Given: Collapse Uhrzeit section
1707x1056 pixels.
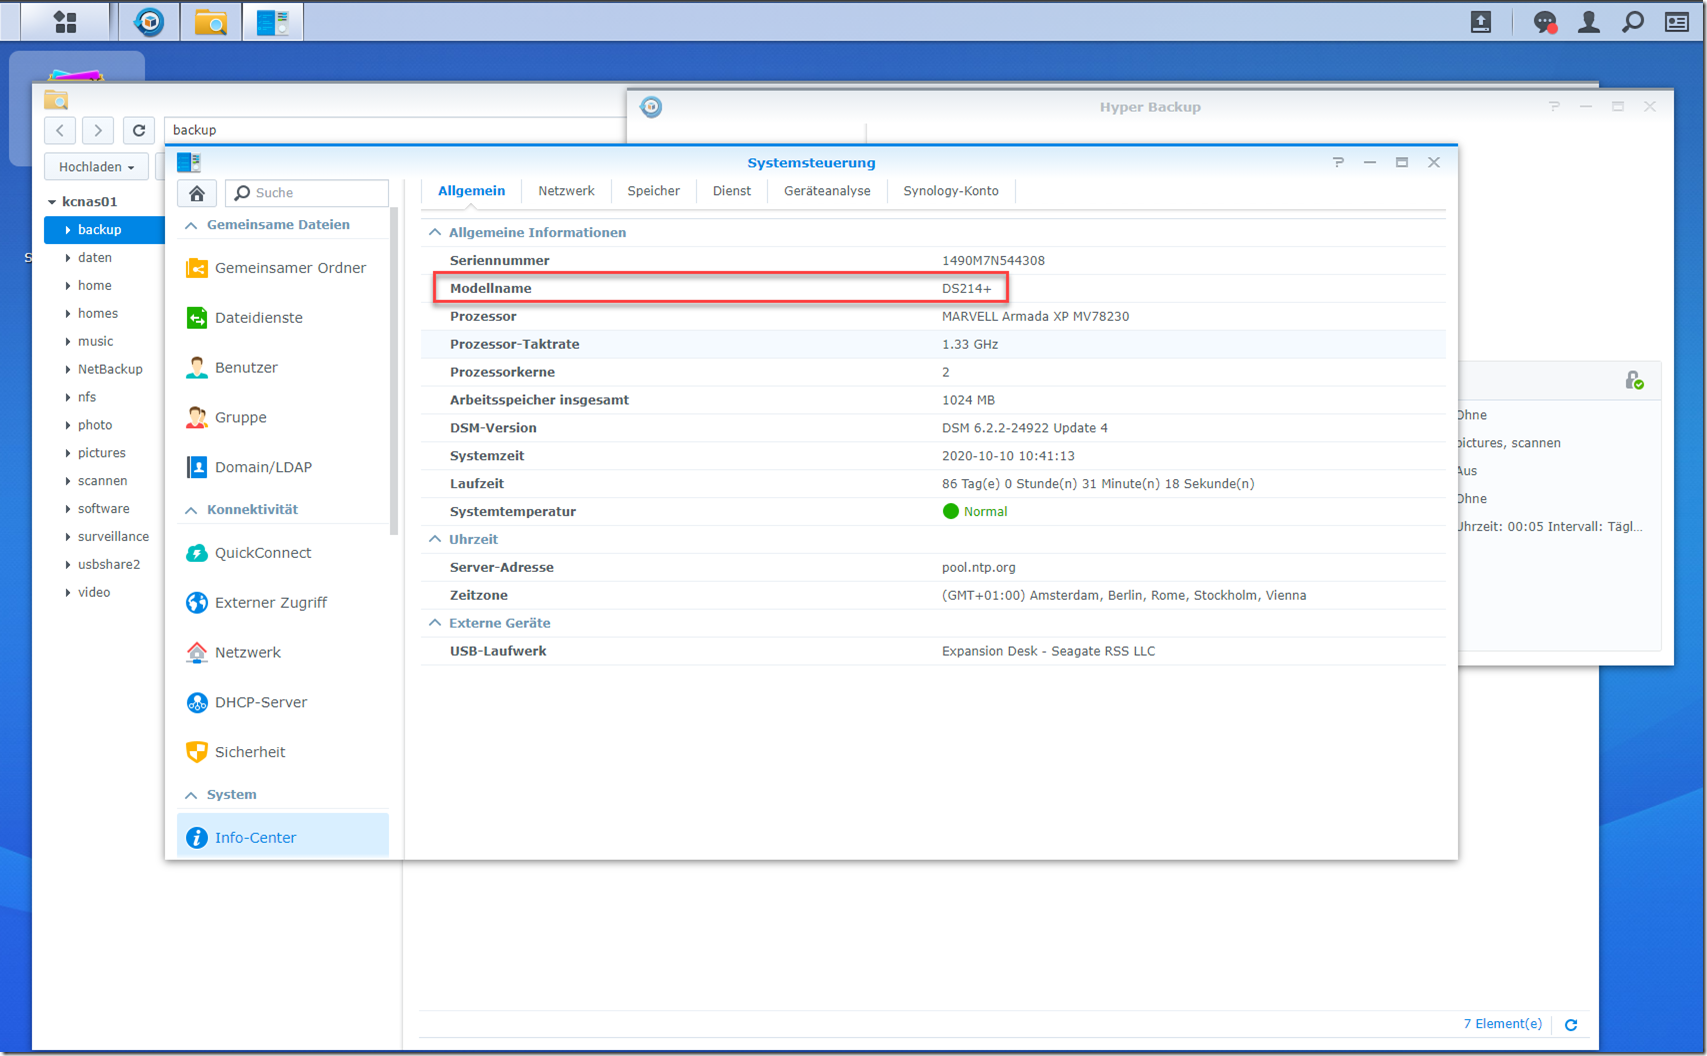Looking at the screenshot, I should tap(435, 539).
